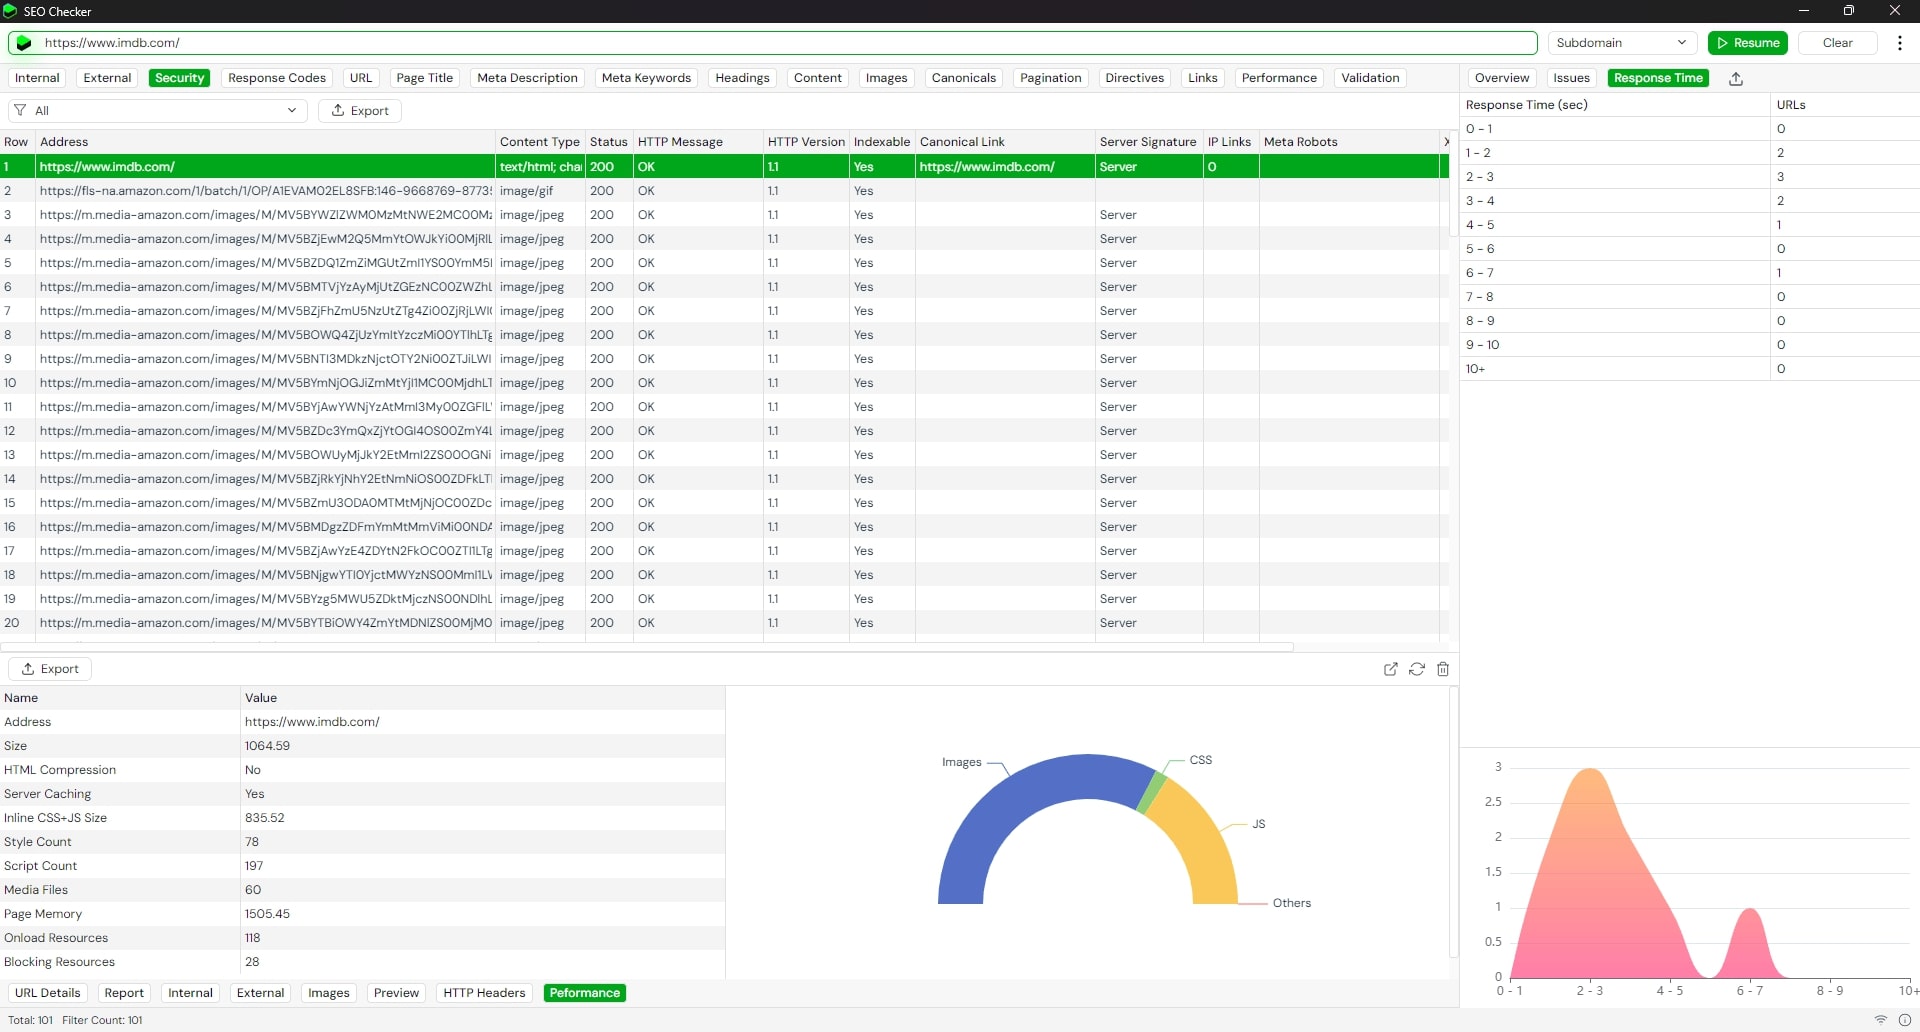
Task: Click the trash delete icon in details panel
Action: (x=1443, y=669)
